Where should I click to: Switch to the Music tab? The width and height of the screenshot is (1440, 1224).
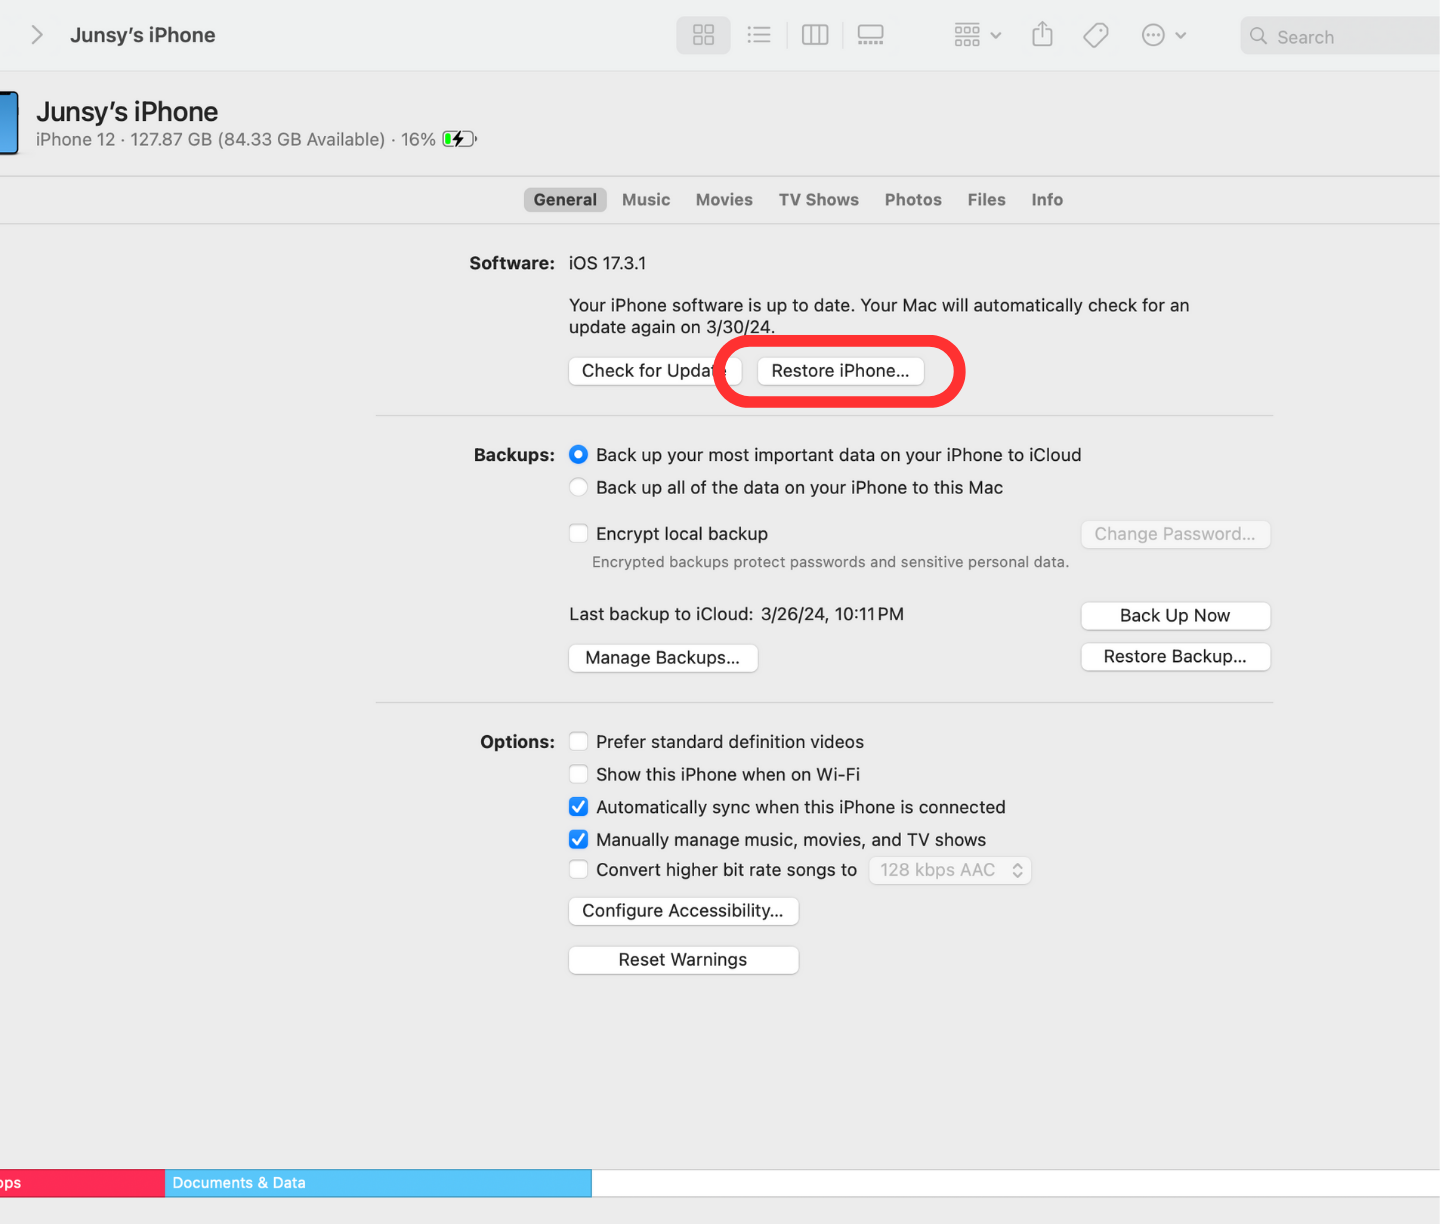click(646, 200)
